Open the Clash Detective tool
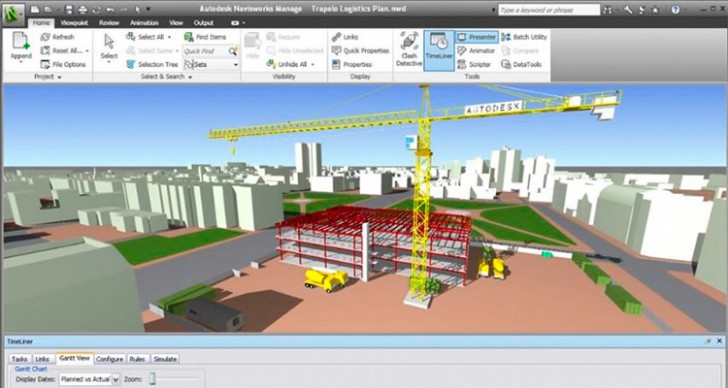This screenshot has width=728, height=388. [409, 50]
